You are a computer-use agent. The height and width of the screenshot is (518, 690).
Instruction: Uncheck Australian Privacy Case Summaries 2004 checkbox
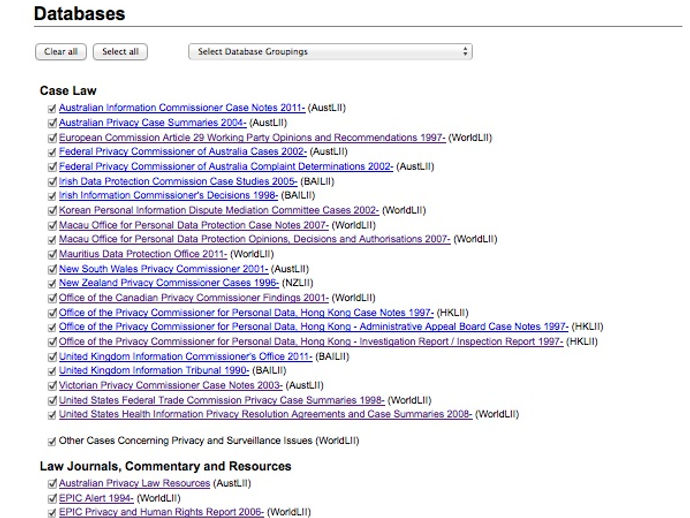52,123
